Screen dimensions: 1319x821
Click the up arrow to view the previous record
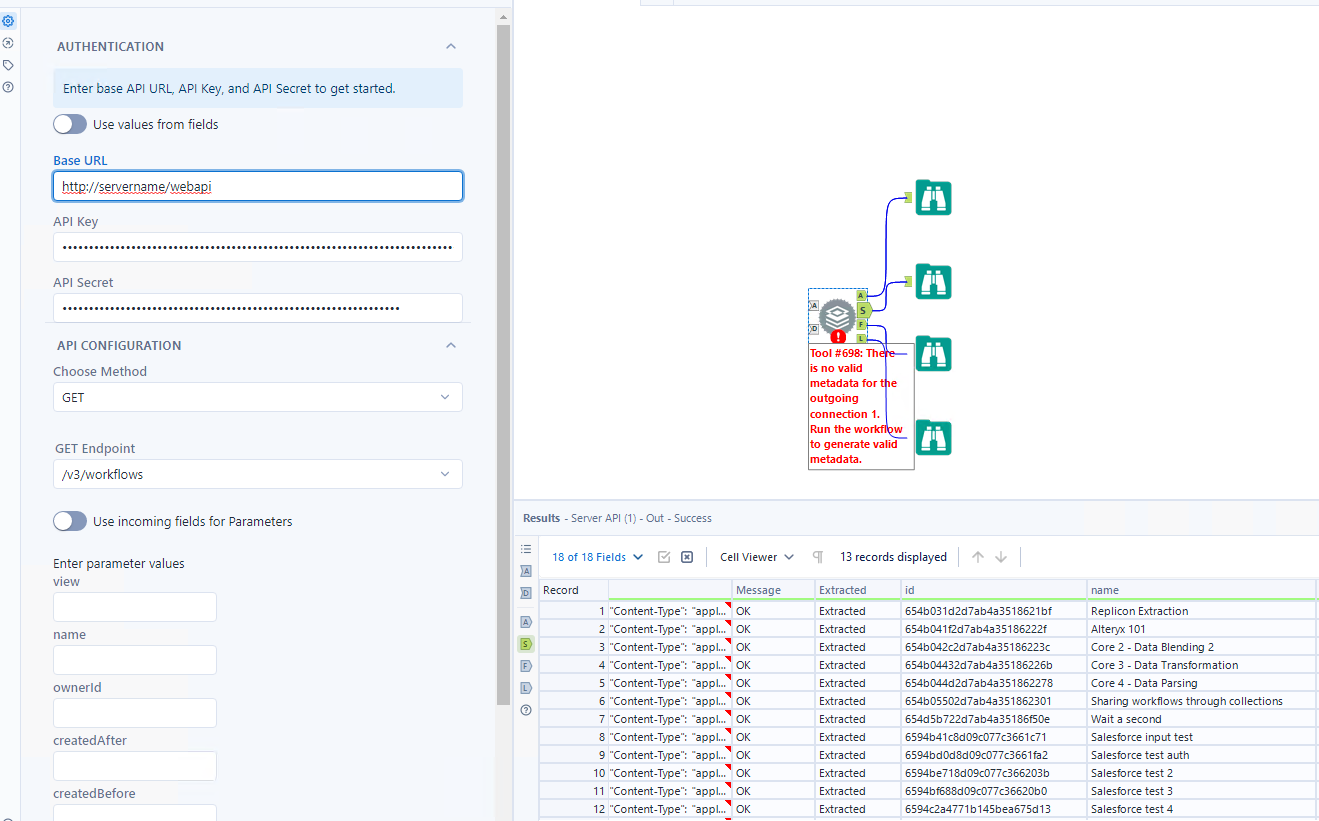click(976, 557)
